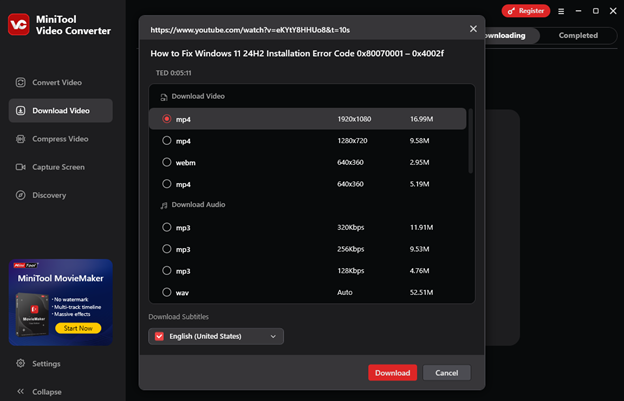Click the 128Kbps bitrate text
Image resolution: width=624 pixels, height=401 pixels.
click(x=351, y=271)
